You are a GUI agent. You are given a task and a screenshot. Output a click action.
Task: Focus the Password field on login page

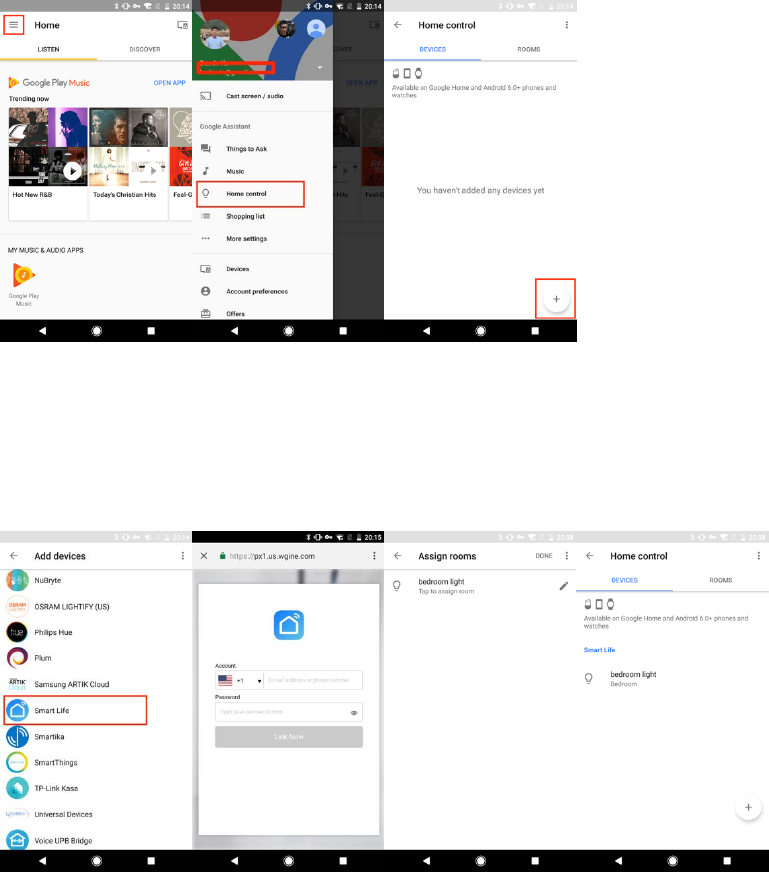coord(289,712)
